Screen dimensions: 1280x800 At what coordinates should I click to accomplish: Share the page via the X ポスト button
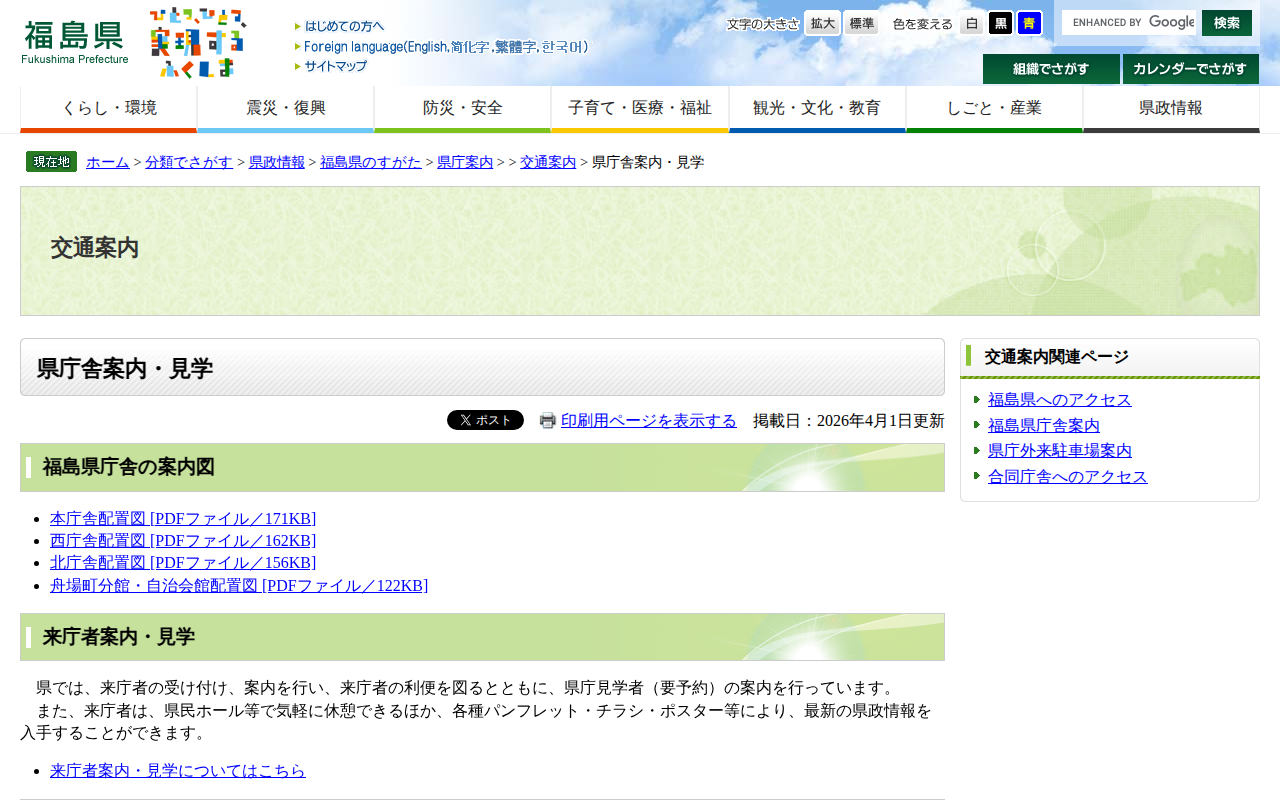485,420
